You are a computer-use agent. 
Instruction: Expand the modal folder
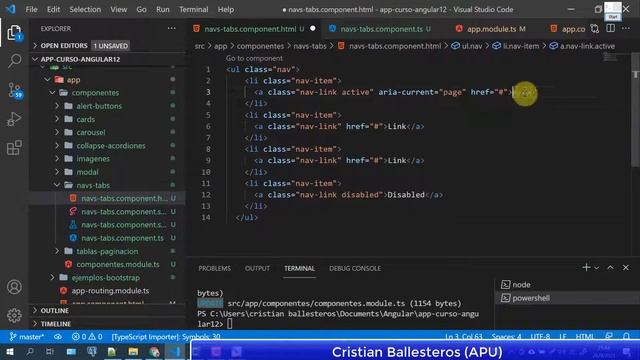(x=57, y=172)
